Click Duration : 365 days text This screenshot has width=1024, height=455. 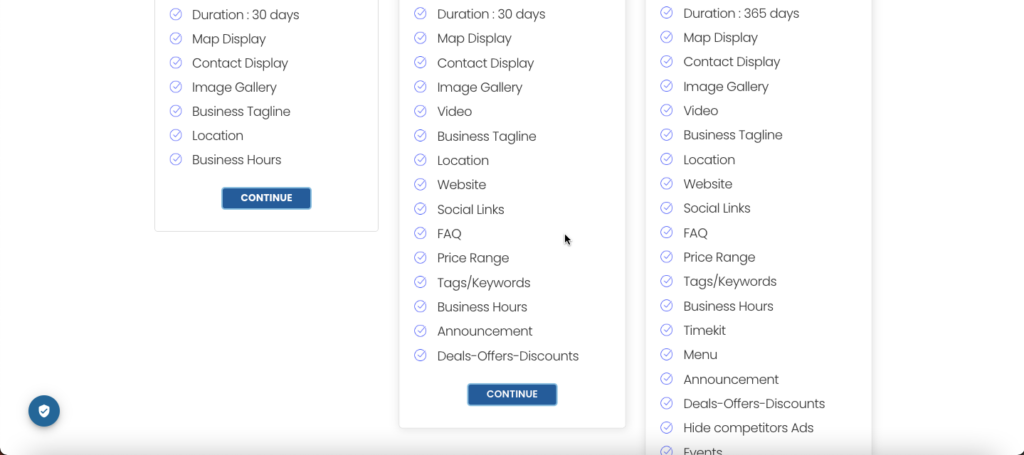coord(741,13)
